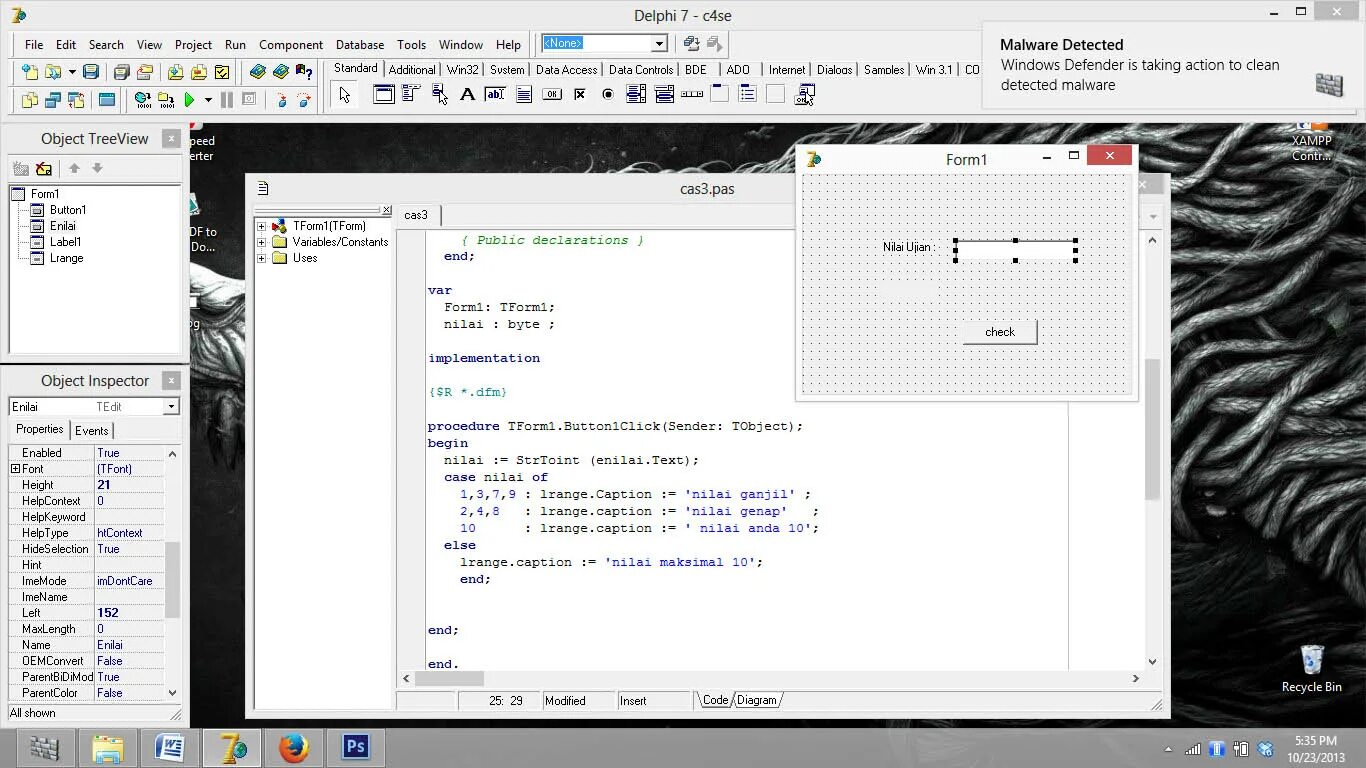Click the New Form toolbar icon
1366x768 pixels.
click(x=106, y=99)
